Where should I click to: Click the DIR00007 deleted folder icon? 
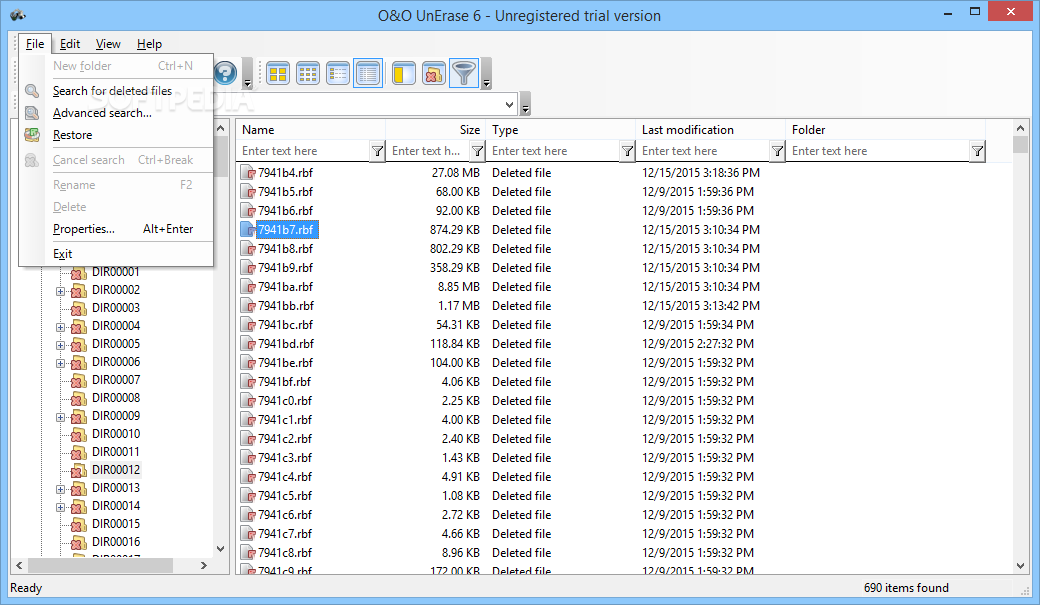pyautogui.click(x=79, y=380)
